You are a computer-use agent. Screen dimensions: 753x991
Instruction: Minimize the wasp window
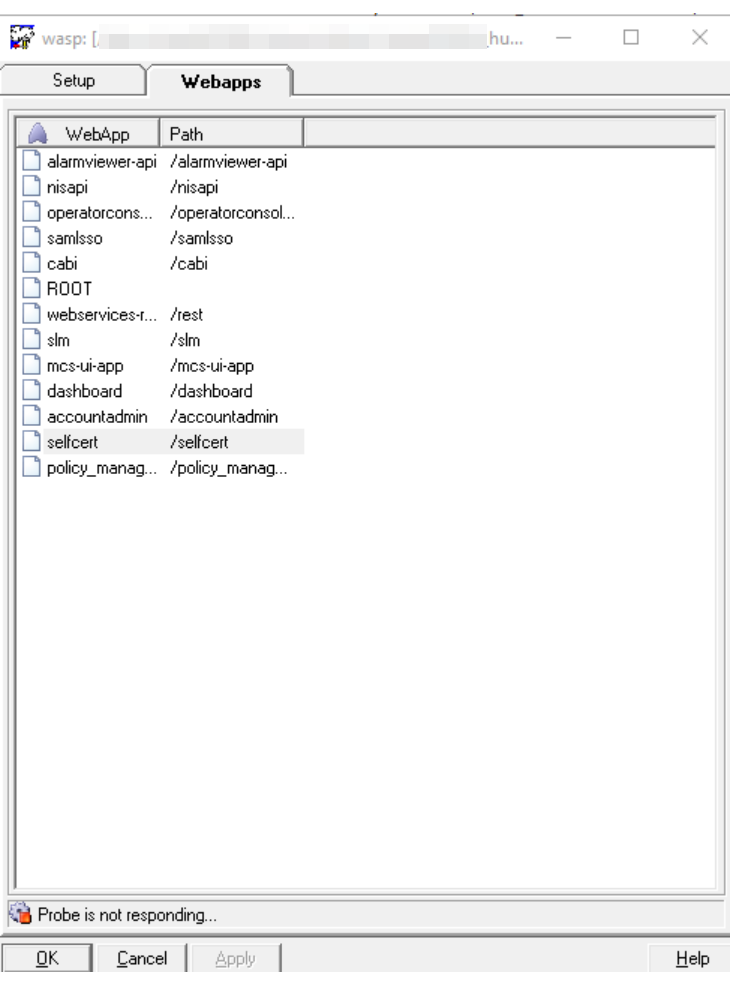563,38
